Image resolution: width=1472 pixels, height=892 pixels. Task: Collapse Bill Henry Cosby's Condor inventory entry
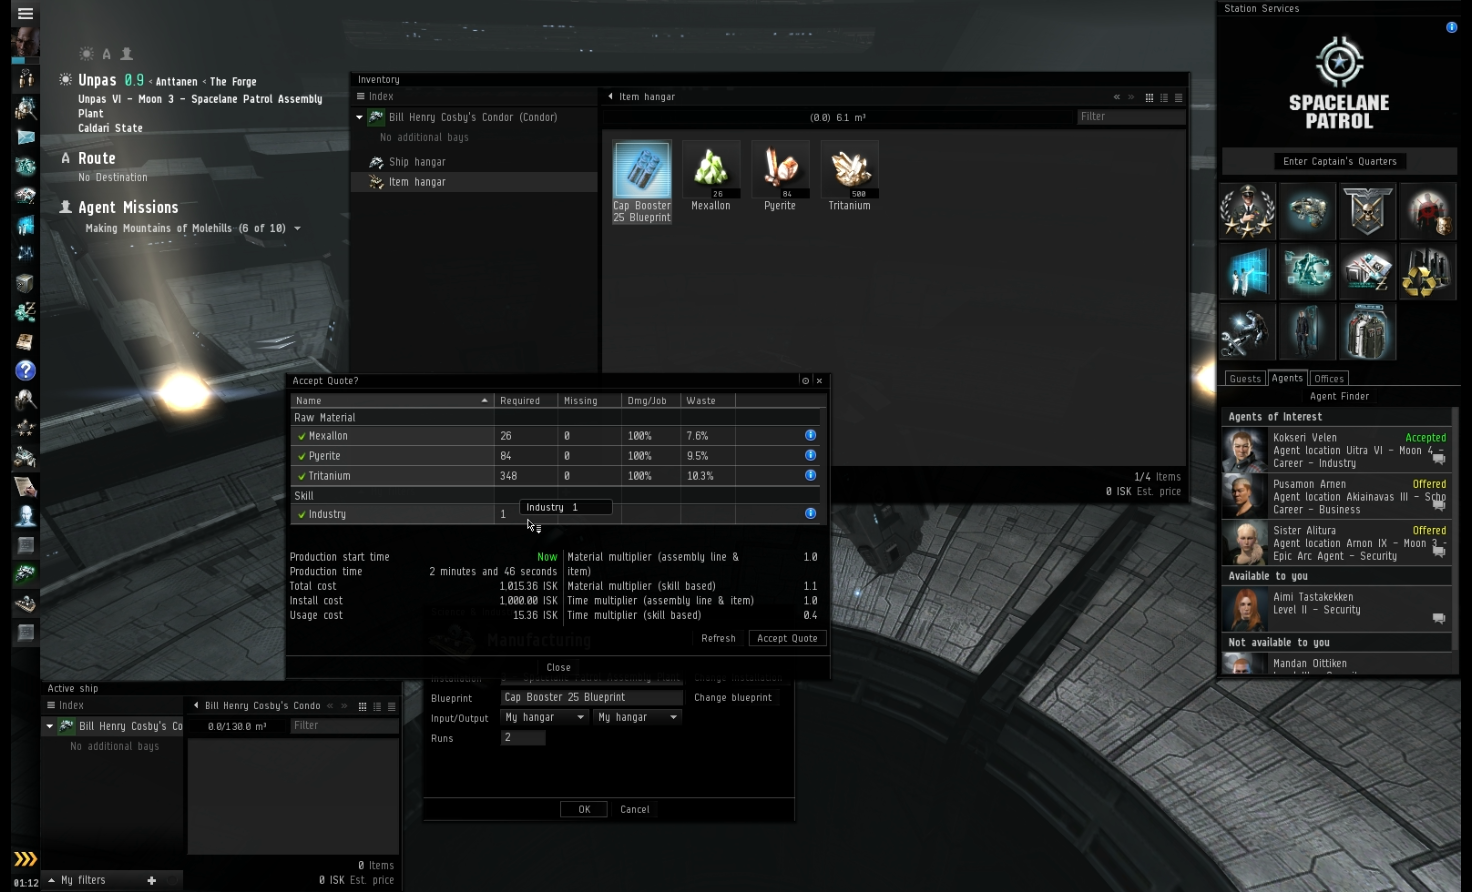(359, 117)
